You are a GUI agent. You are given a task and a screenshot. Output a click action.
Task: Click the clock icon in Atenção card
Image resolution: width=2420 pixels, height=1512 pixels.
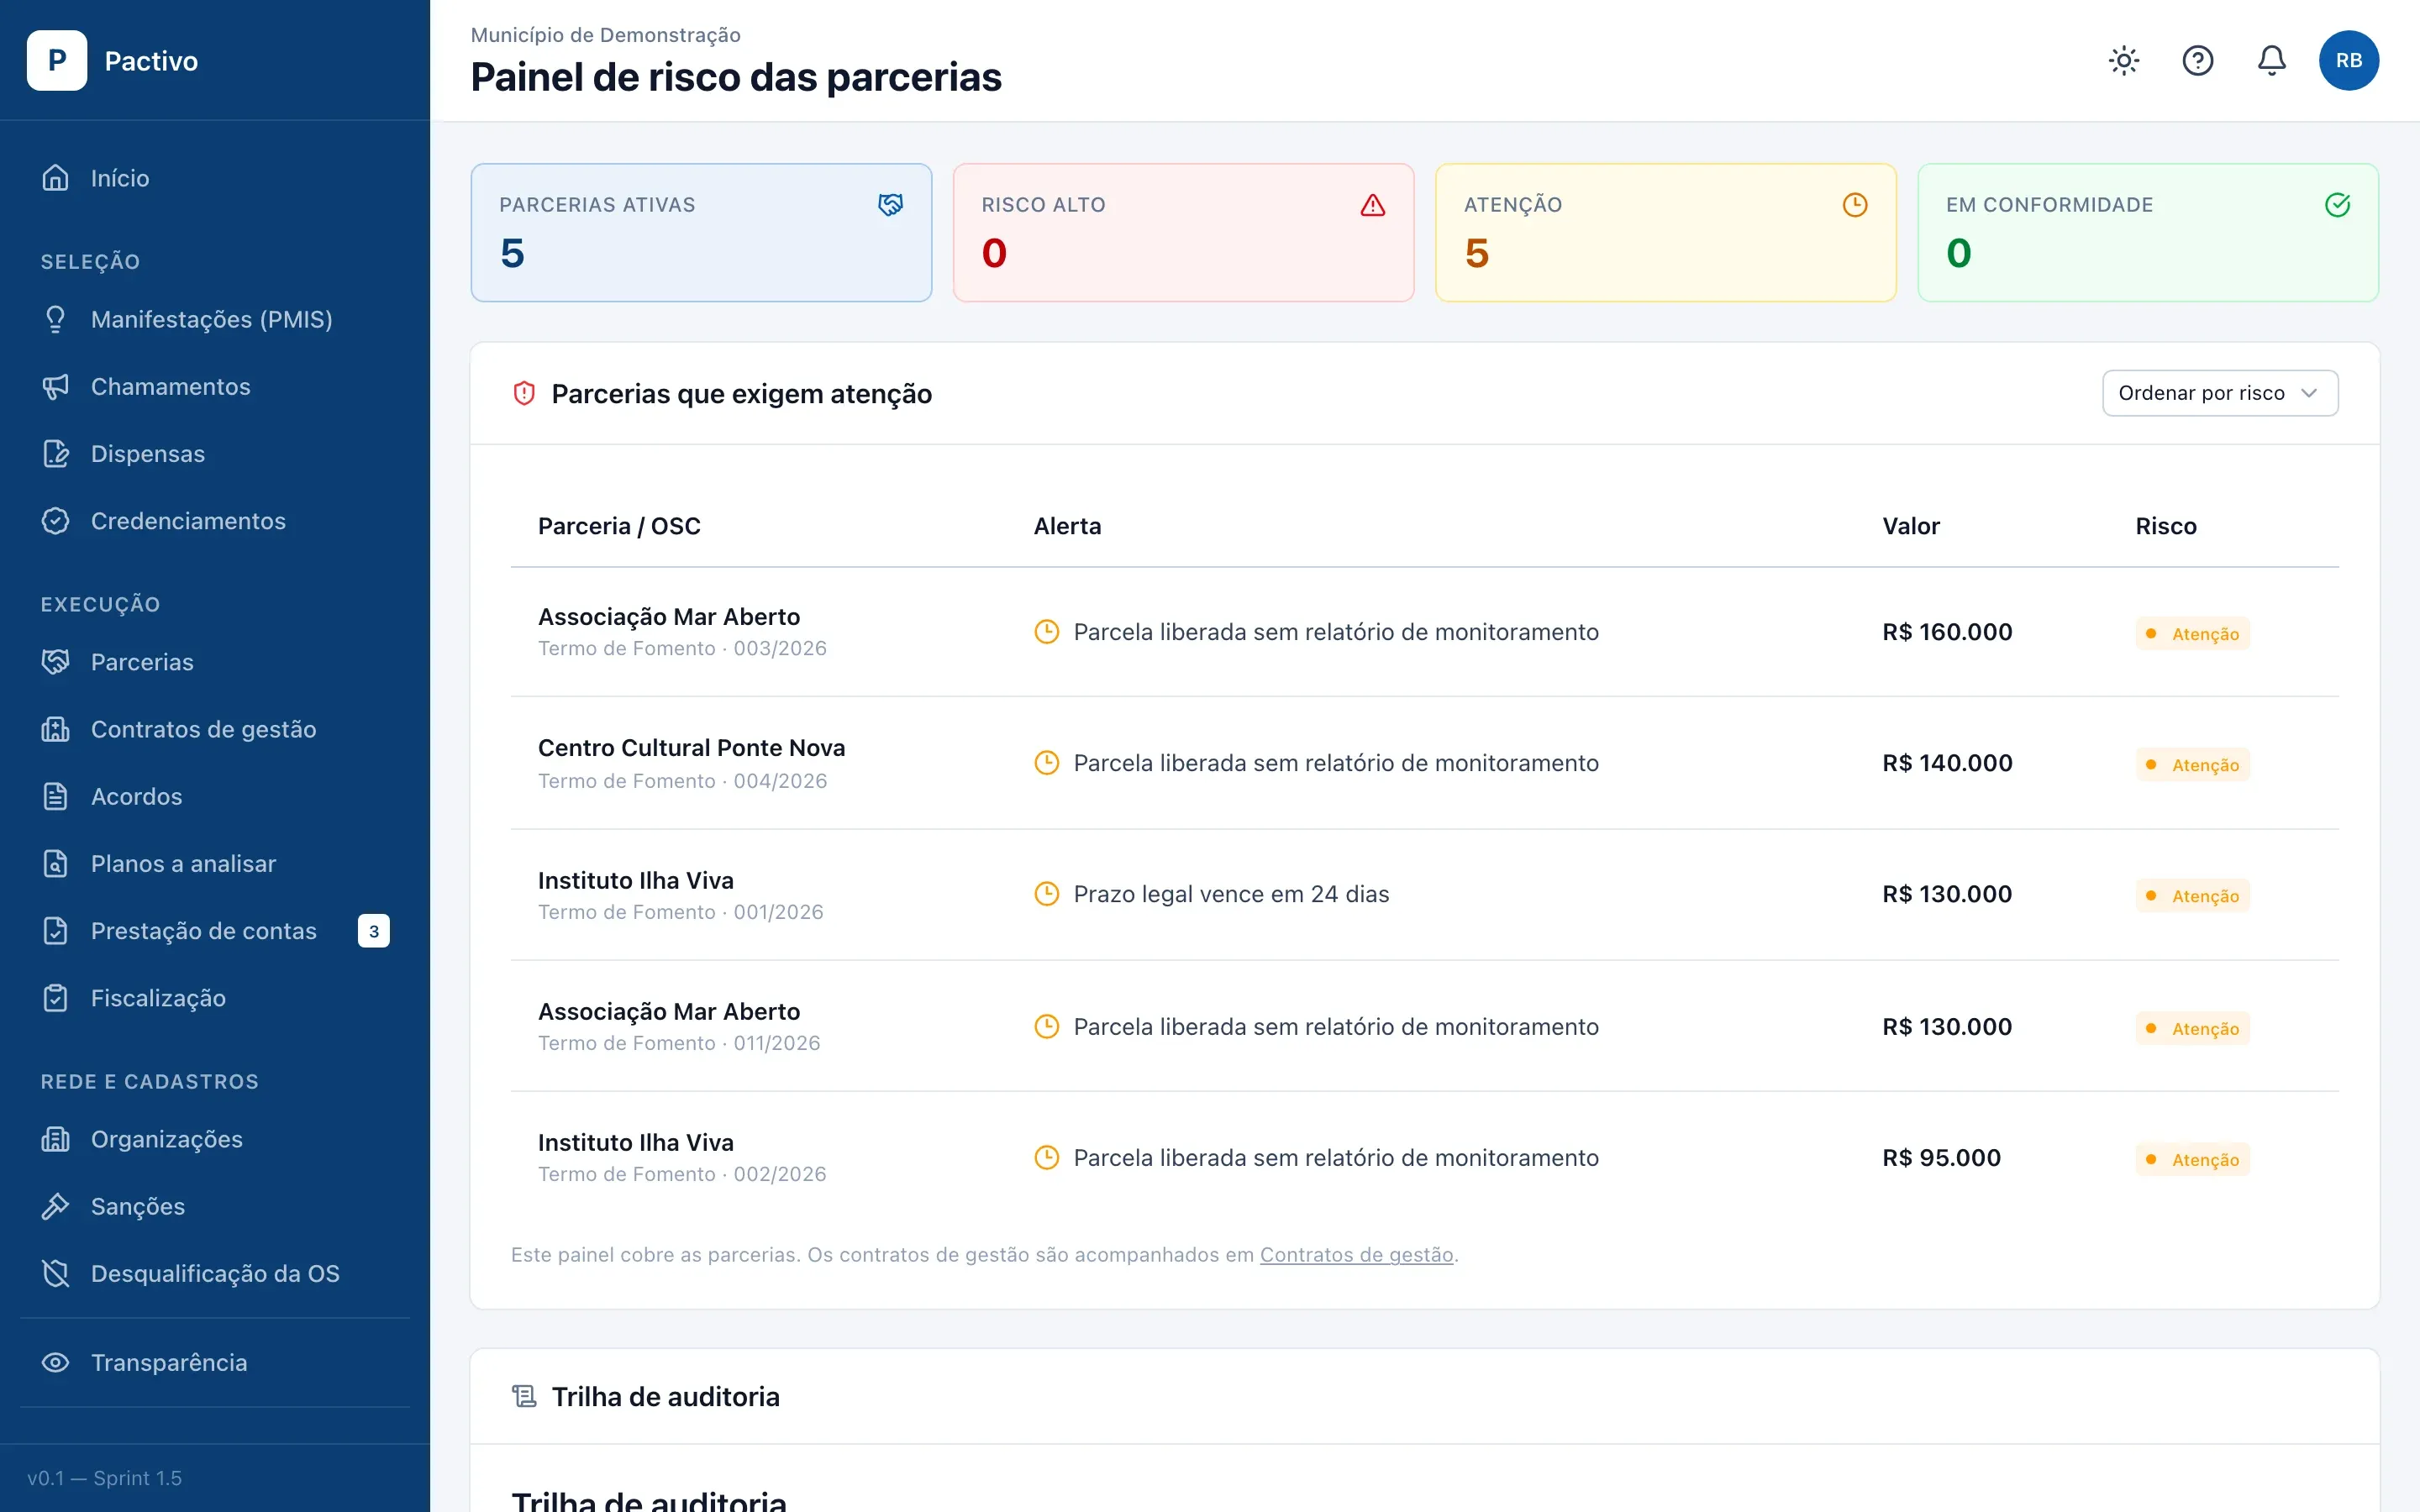tap(1854, 205)
